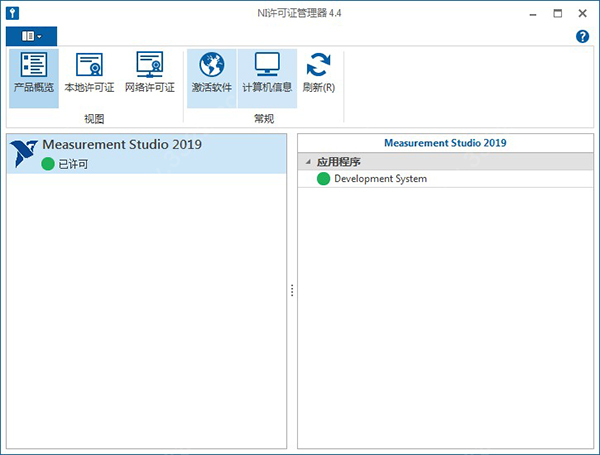This screenshot has height=455, width=600.
Task: Click the Measurement Studio 2019 header on right panel
Action: (445, 143)
